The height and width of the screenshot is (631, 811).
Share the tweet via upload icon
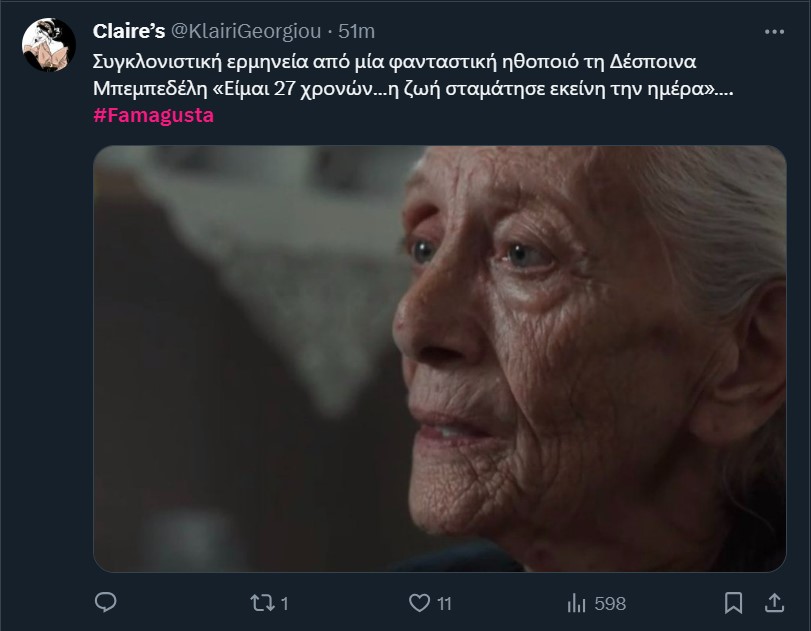point(774,603)
